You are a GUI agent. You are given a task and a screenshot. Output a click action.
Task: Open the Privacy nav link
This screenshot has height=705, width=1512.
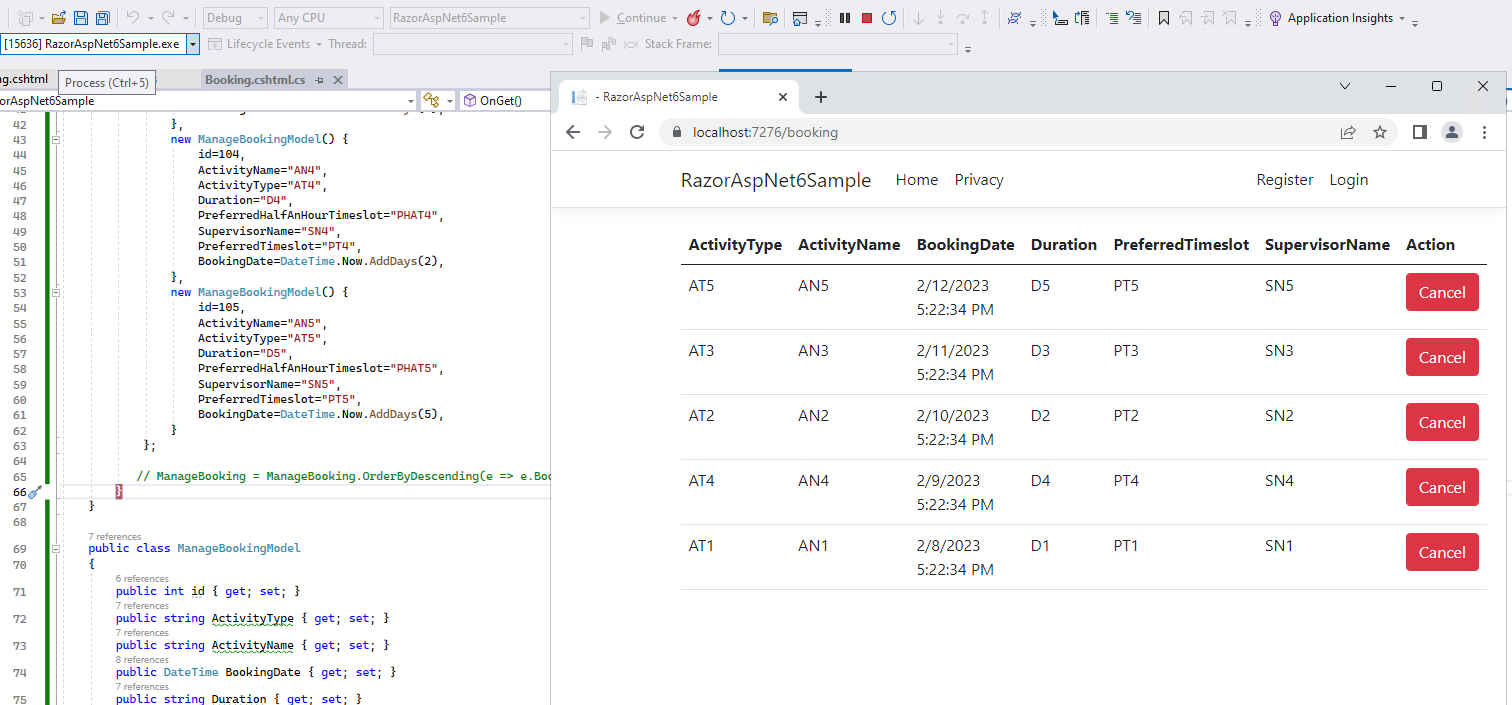[979, 180]
